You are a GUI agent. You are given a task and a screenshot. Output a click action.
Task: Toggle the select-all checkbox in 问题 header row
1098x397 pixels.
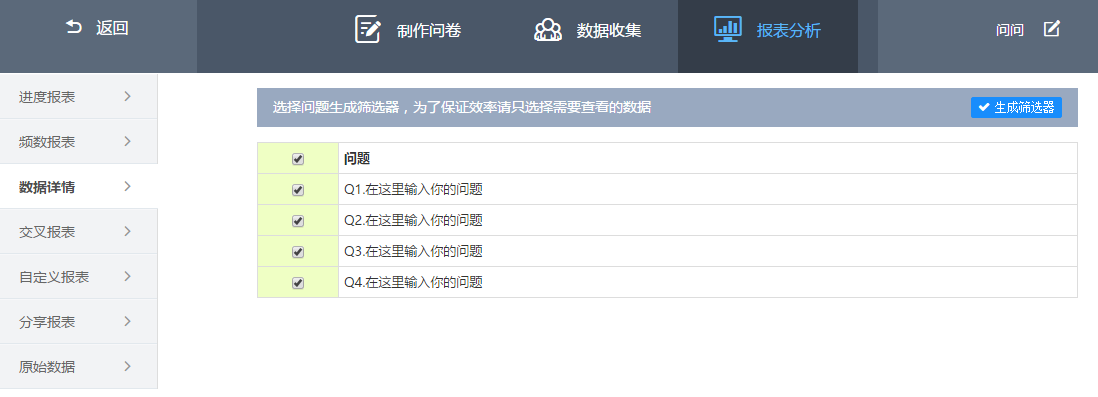click(x=298, y=159)
